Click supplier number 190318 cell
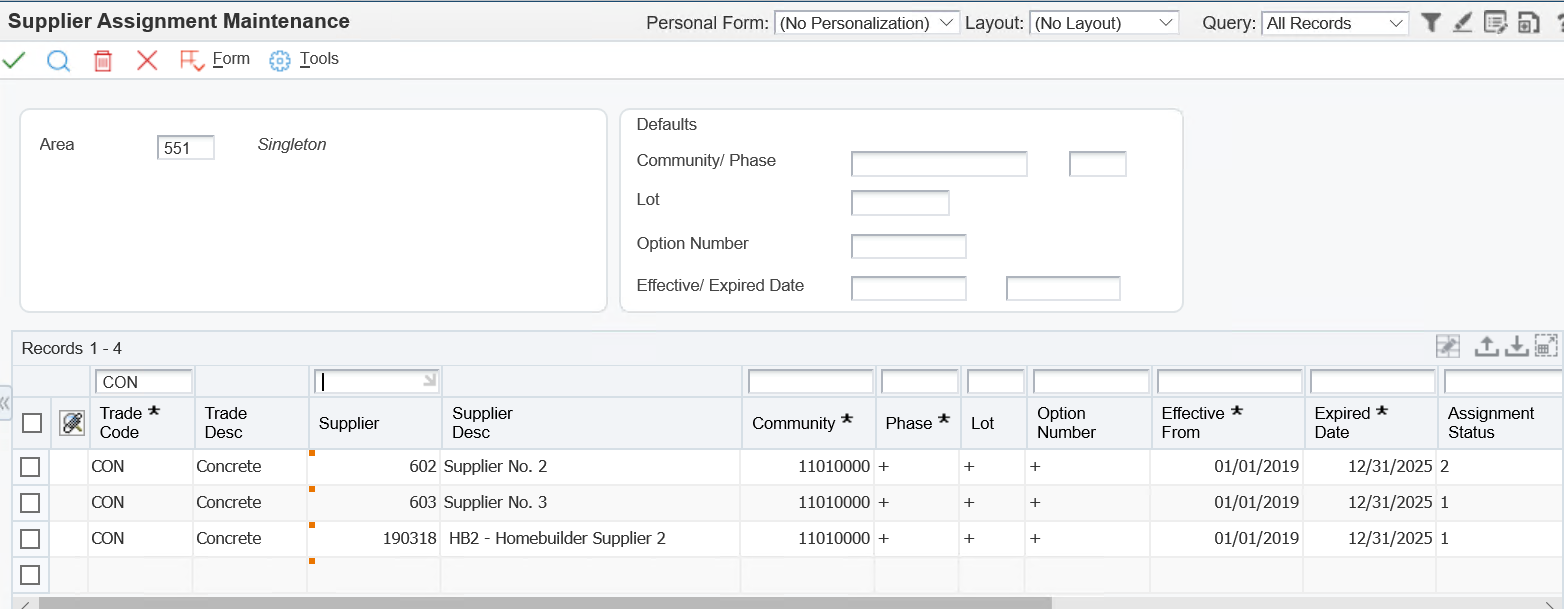The width and height of the screenshot is (1564, 609). [x=375, y=539]
